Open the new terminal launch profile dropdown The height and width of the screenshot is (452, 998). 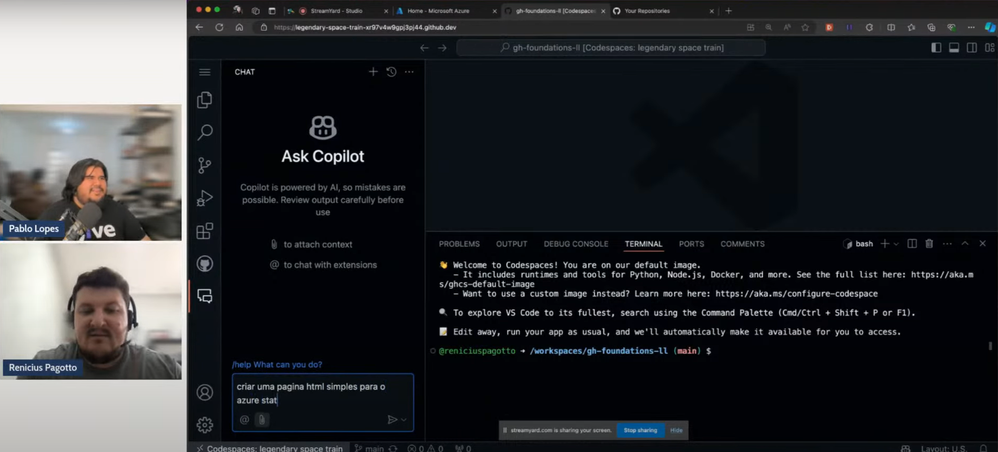tap(896, 244)
